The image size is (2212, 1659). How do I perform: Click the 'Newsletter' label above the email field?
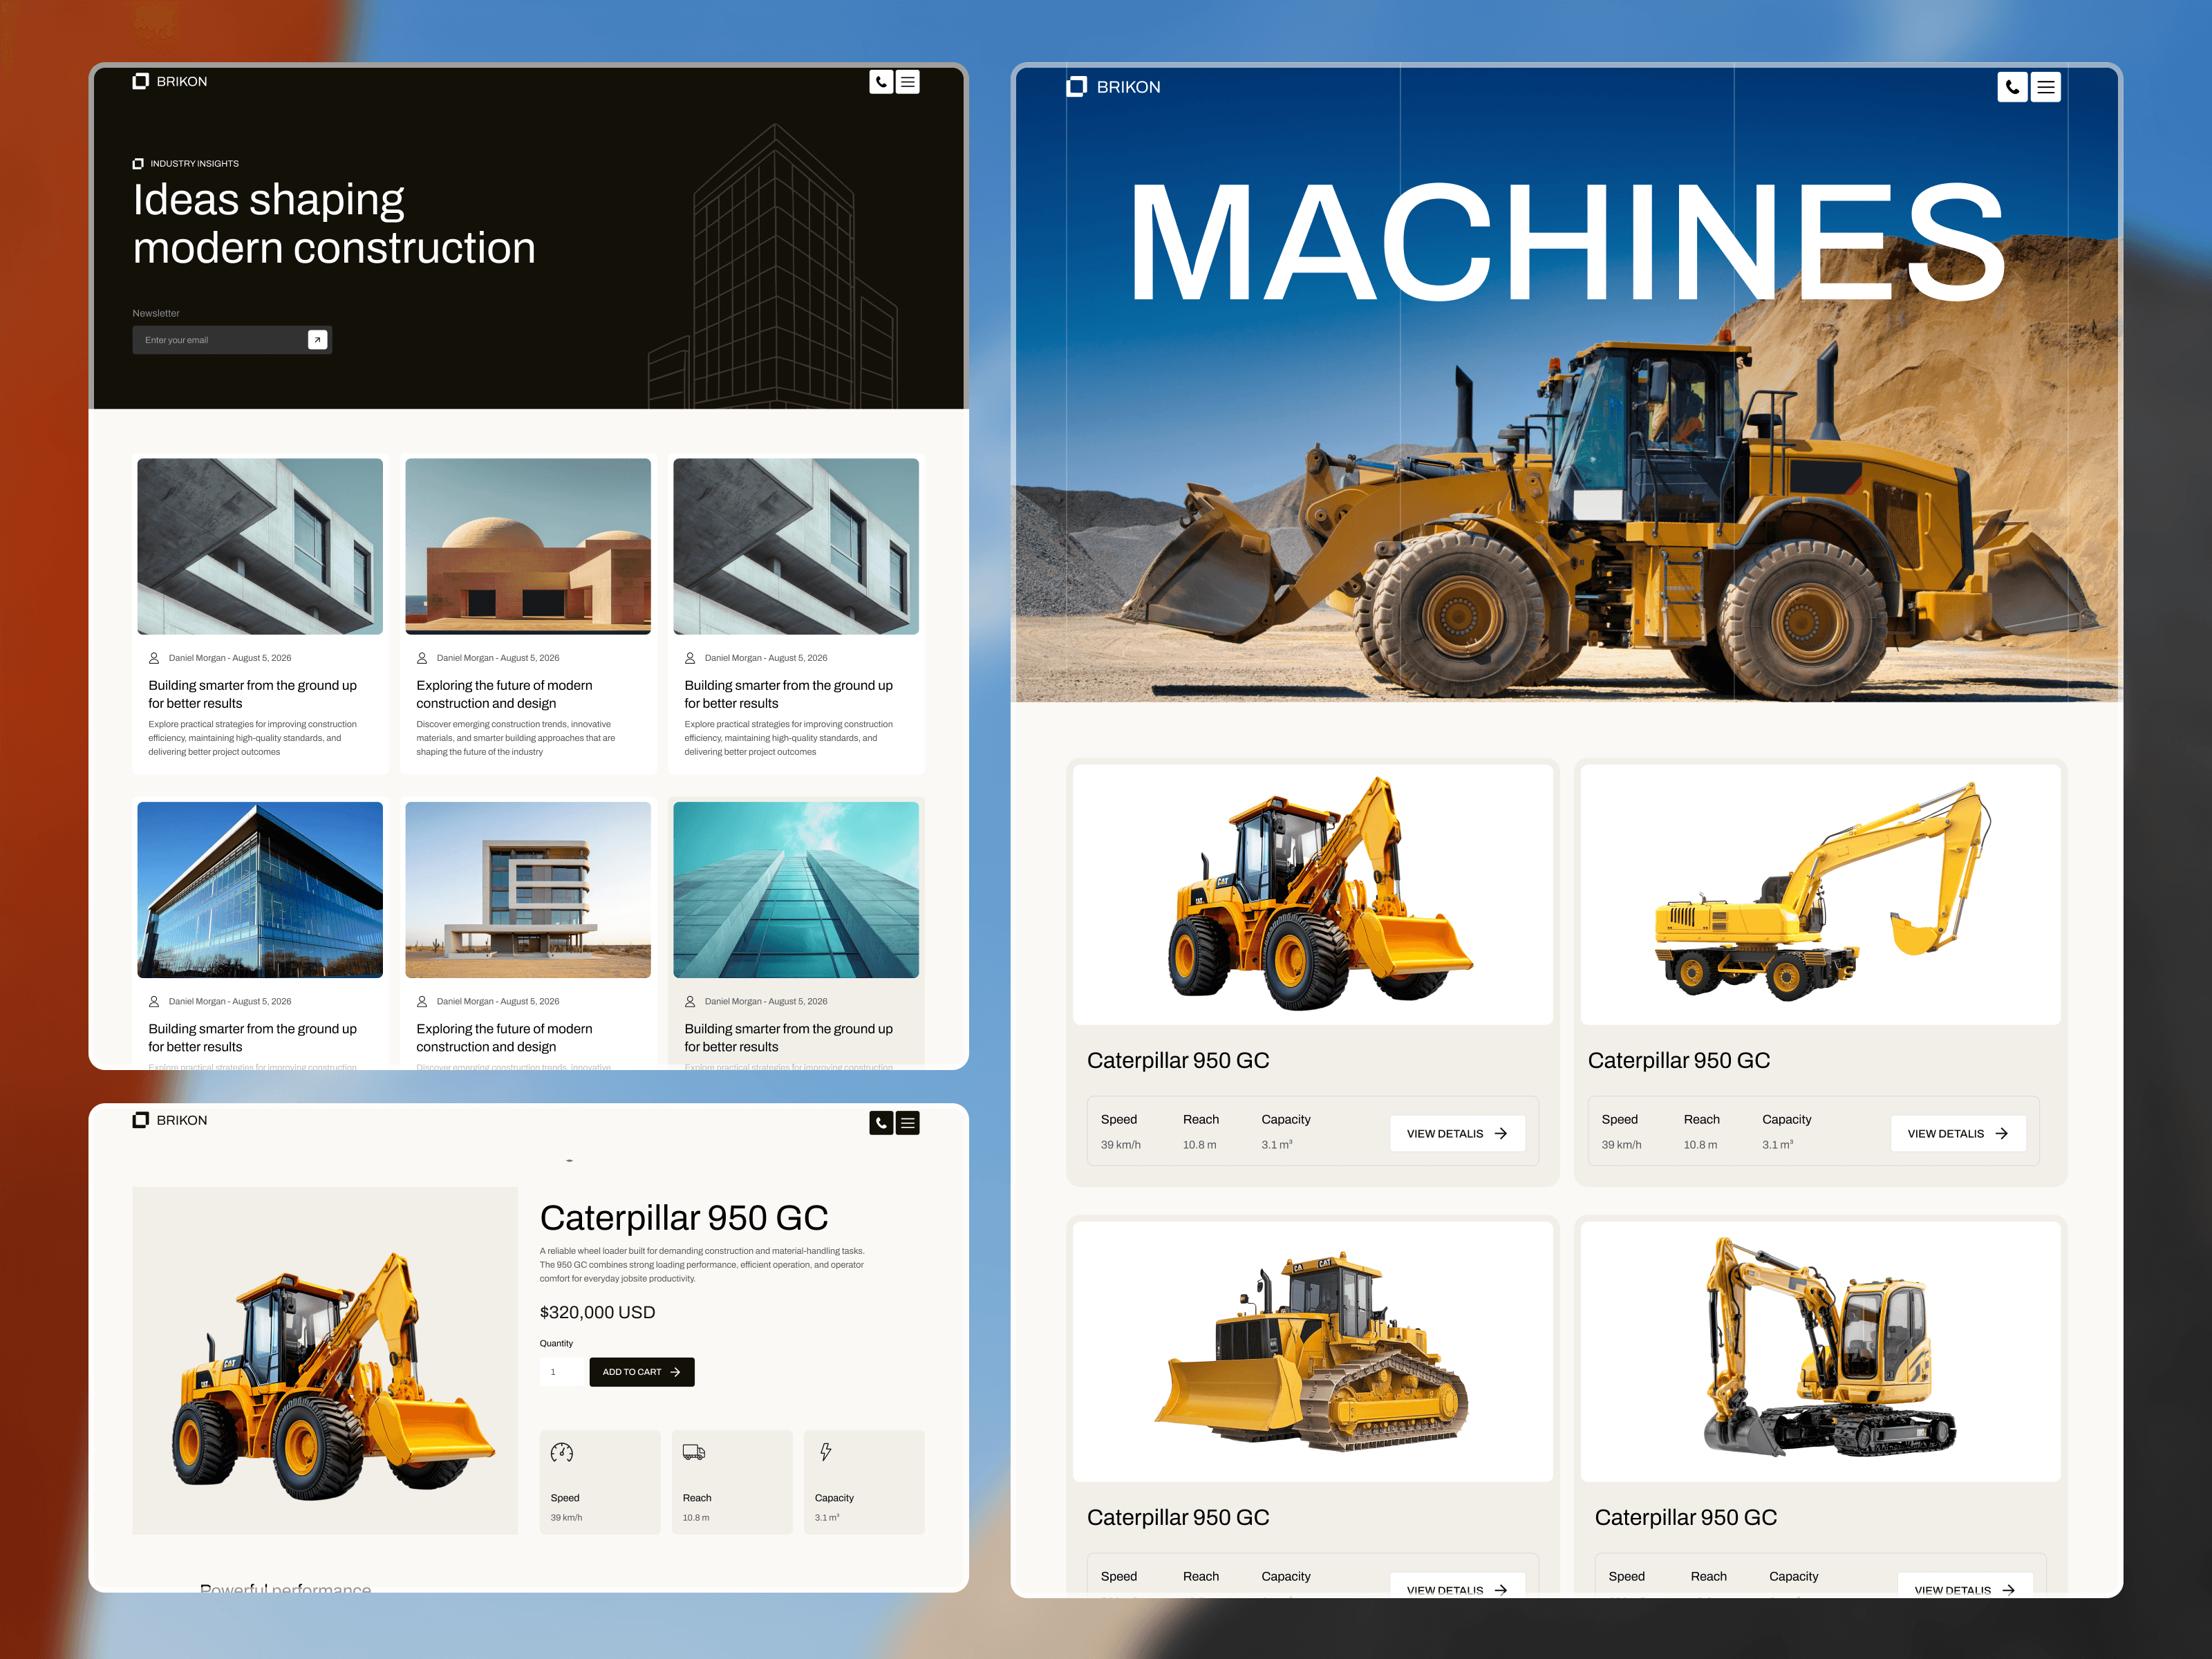point(156,313)
